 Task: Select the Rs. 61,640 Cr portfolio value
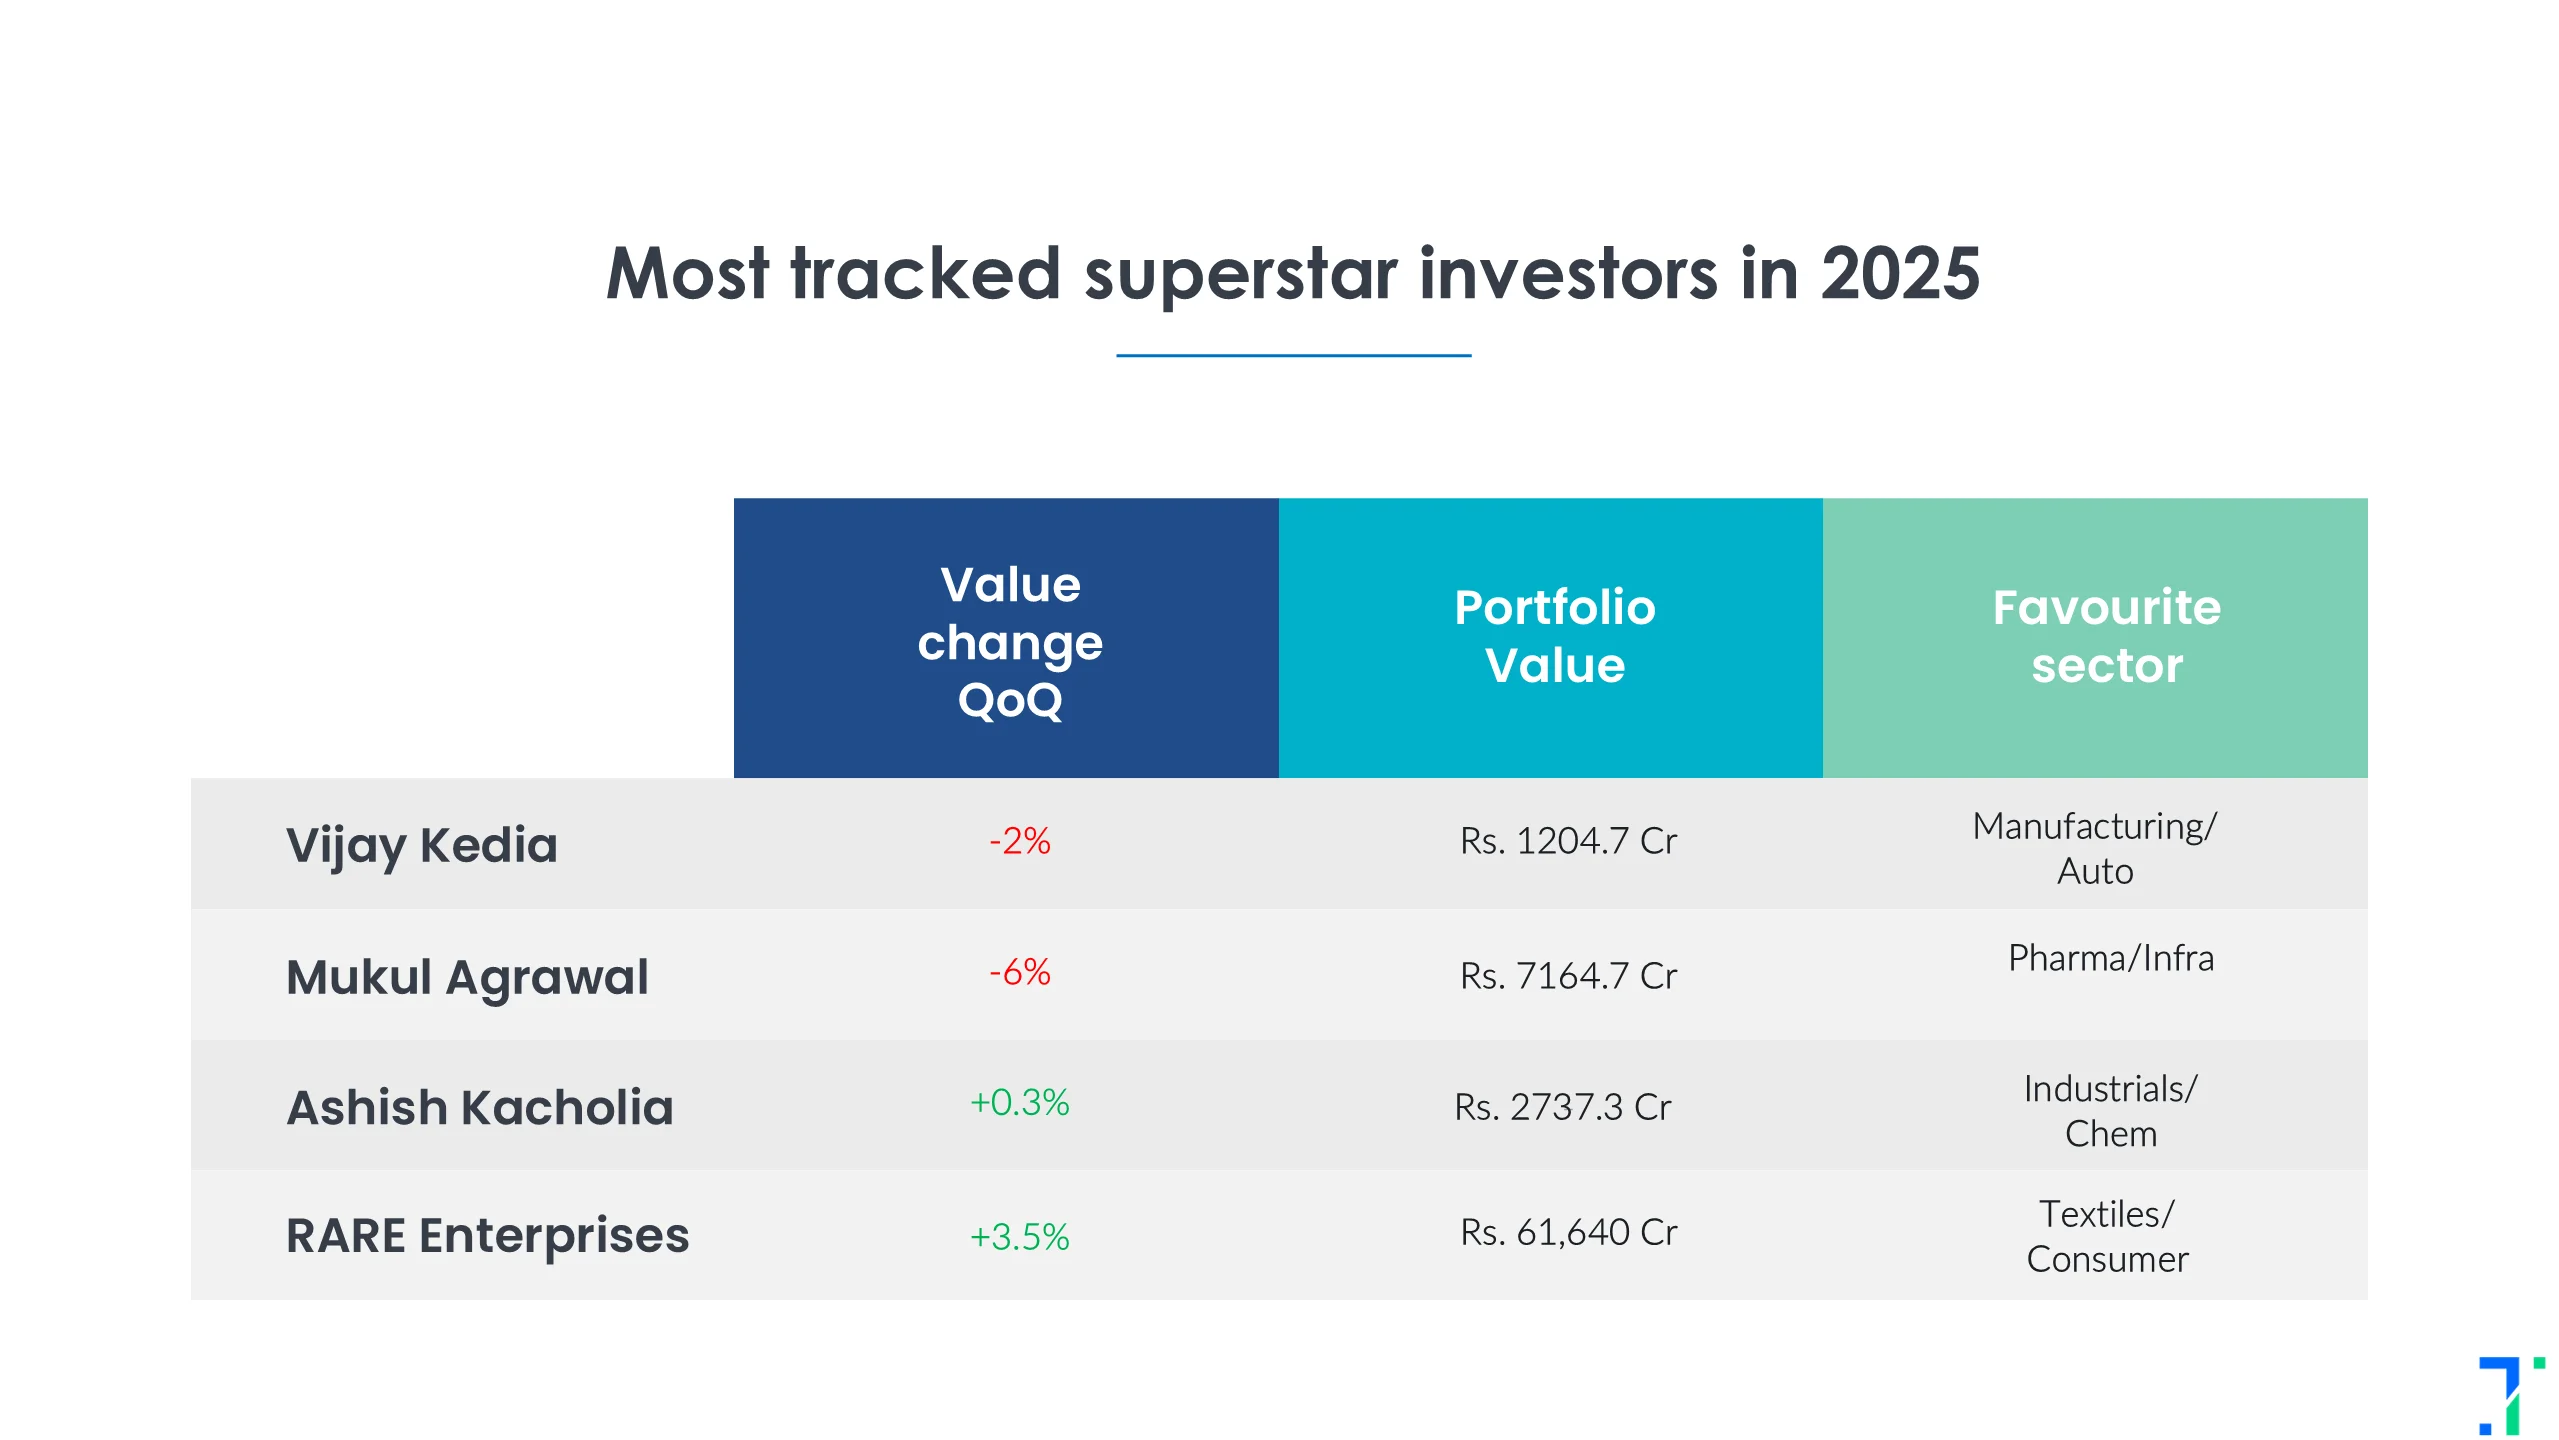pyautogui.click(x=1567, y=1232)
